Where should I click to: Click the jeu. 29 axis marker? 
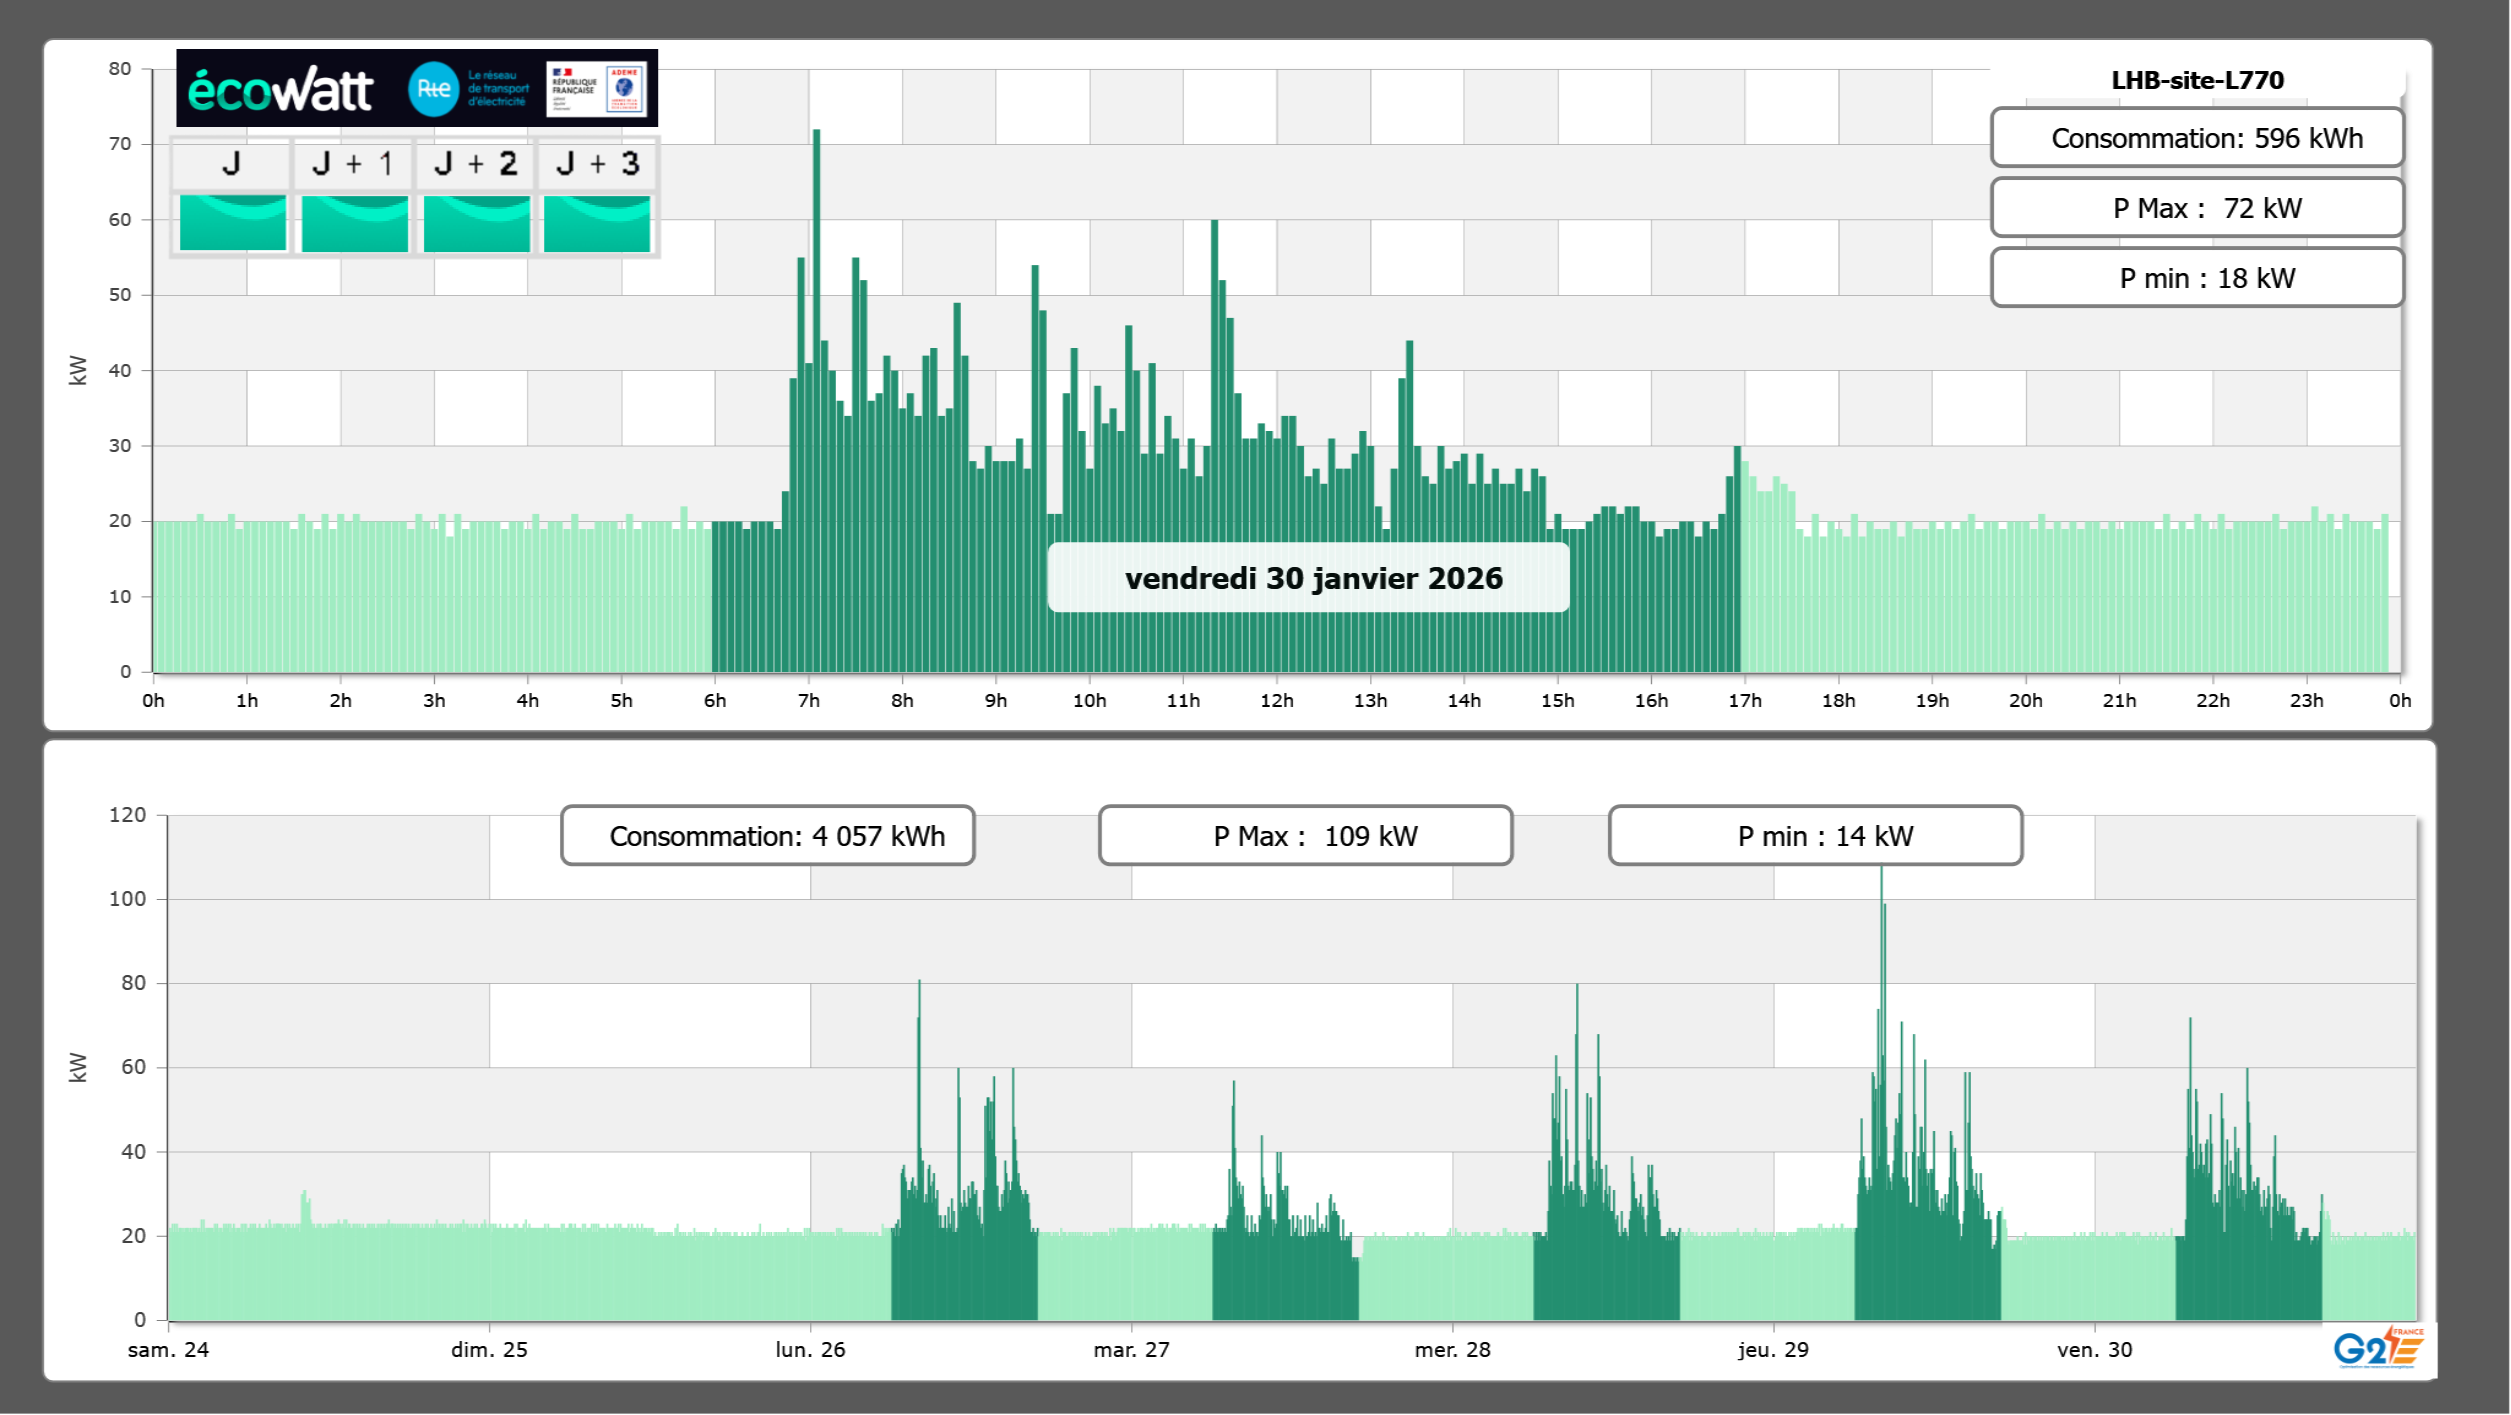(x=1773, y=1349)
